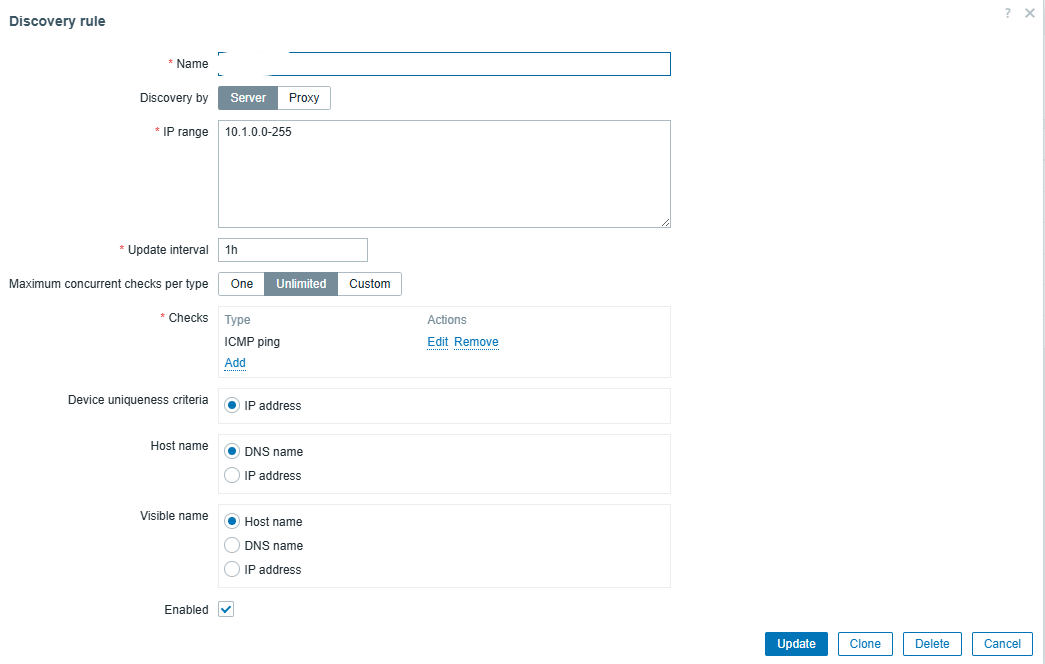Select DNS name for Visible name
Screen dimensions: 1045x664
pos(233,546)
